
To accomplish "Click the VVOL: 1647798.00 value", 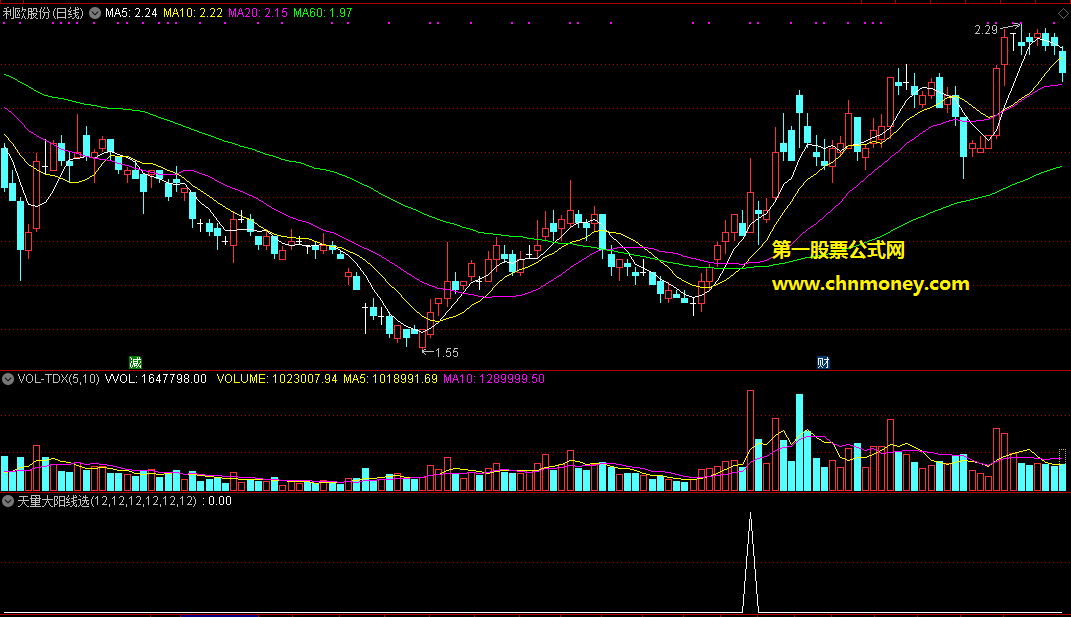I will click(x=156, y=379).
